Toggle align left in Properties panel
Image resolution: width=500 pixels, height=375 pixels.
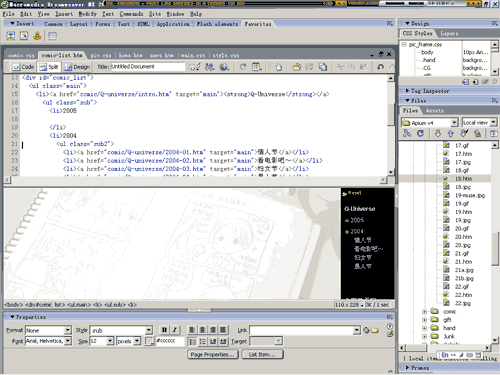[x=192, y=330]
